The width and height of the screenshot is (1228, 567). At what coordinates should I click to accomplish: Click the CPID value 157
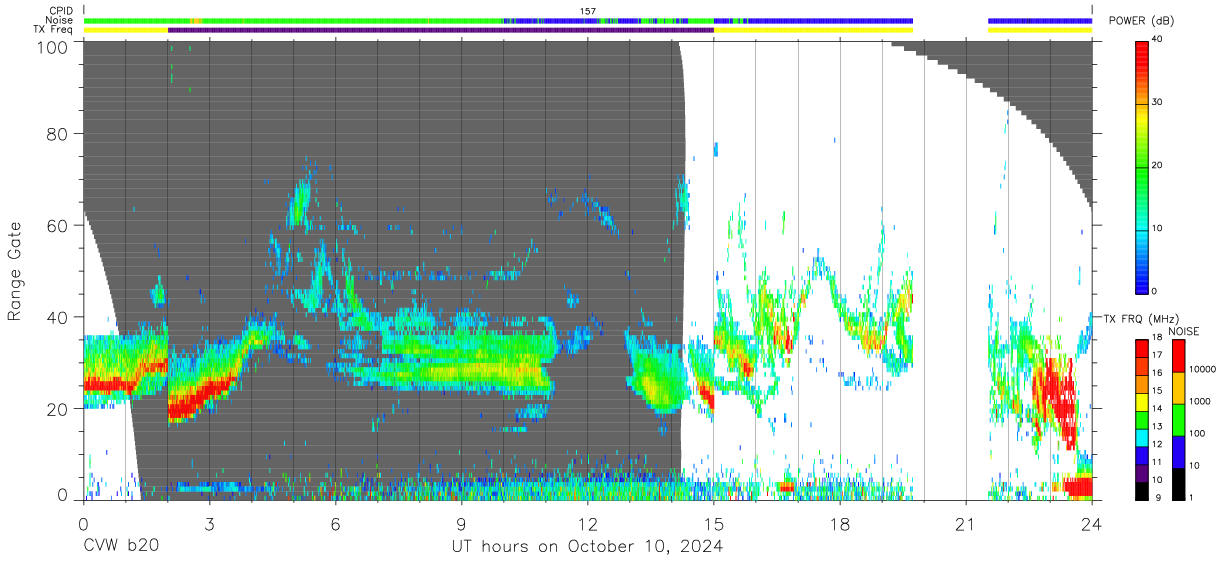tap(588, 10)
